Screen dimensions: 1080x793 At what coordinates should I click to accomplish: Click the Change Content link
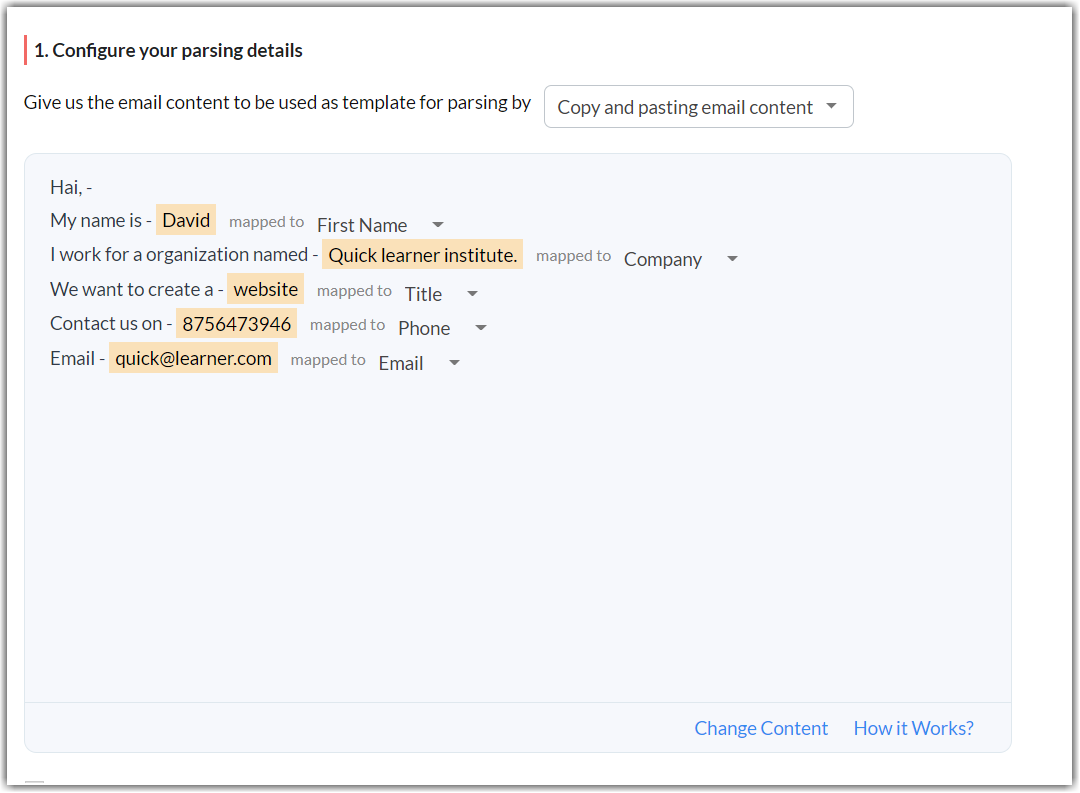(761, 728)
